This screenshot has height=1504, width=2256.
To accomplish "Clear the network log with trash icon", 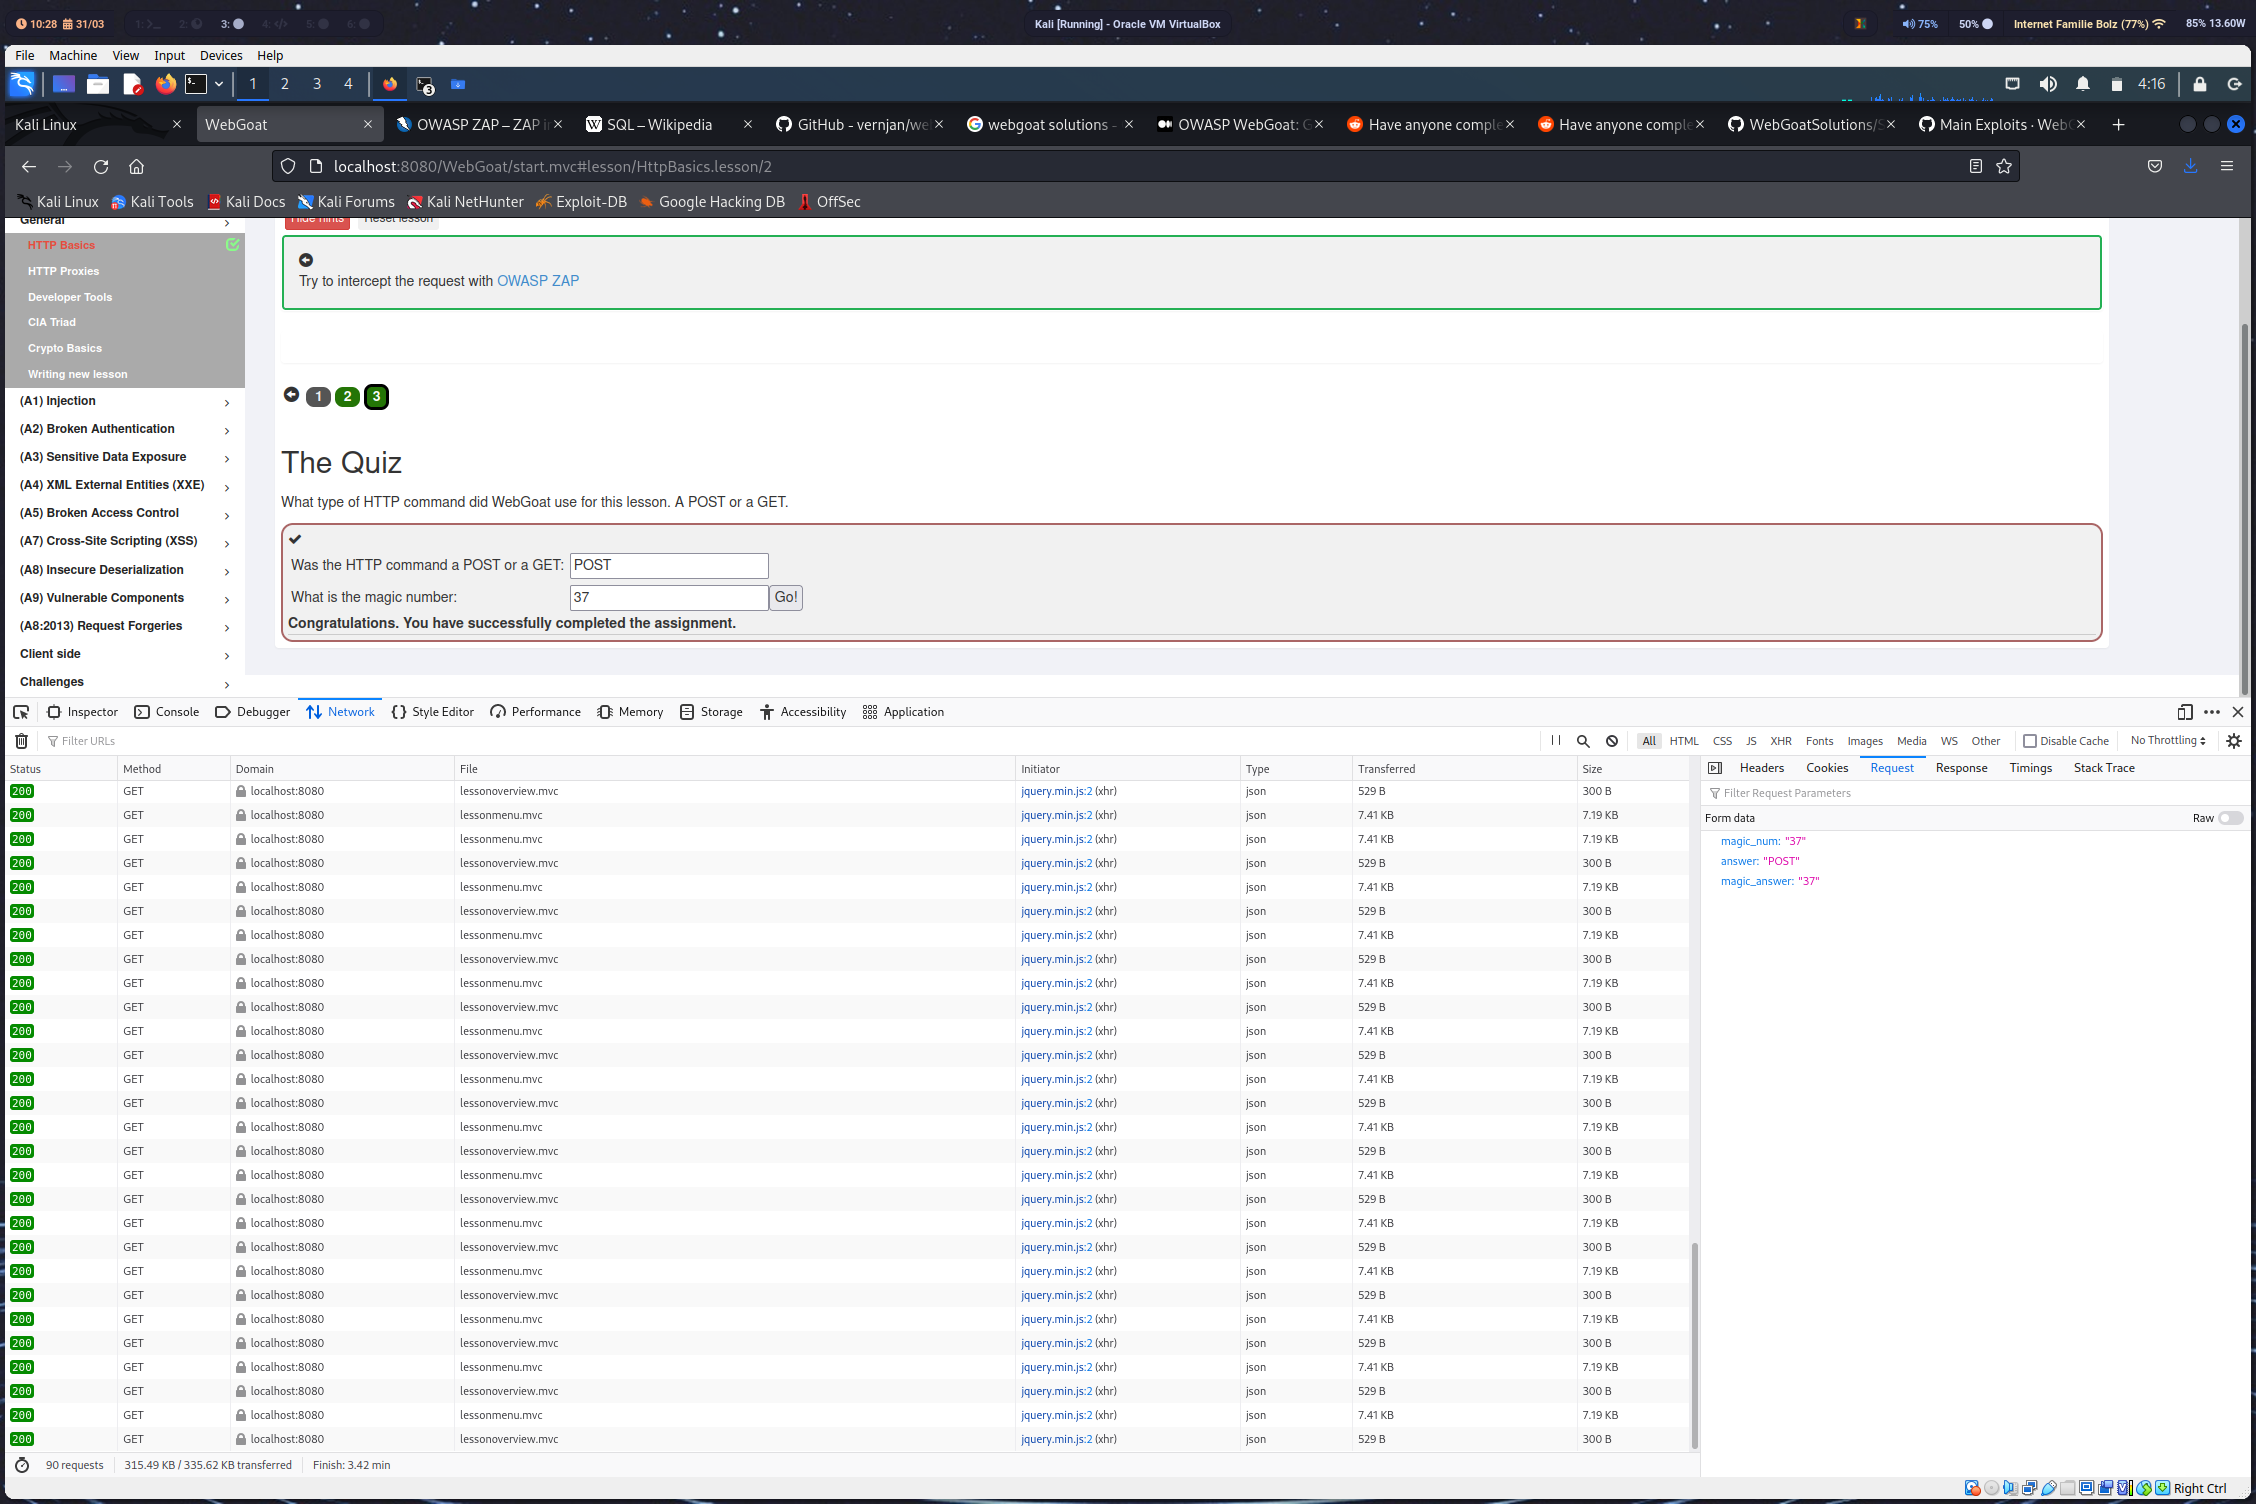I will (x=21, y=741).
